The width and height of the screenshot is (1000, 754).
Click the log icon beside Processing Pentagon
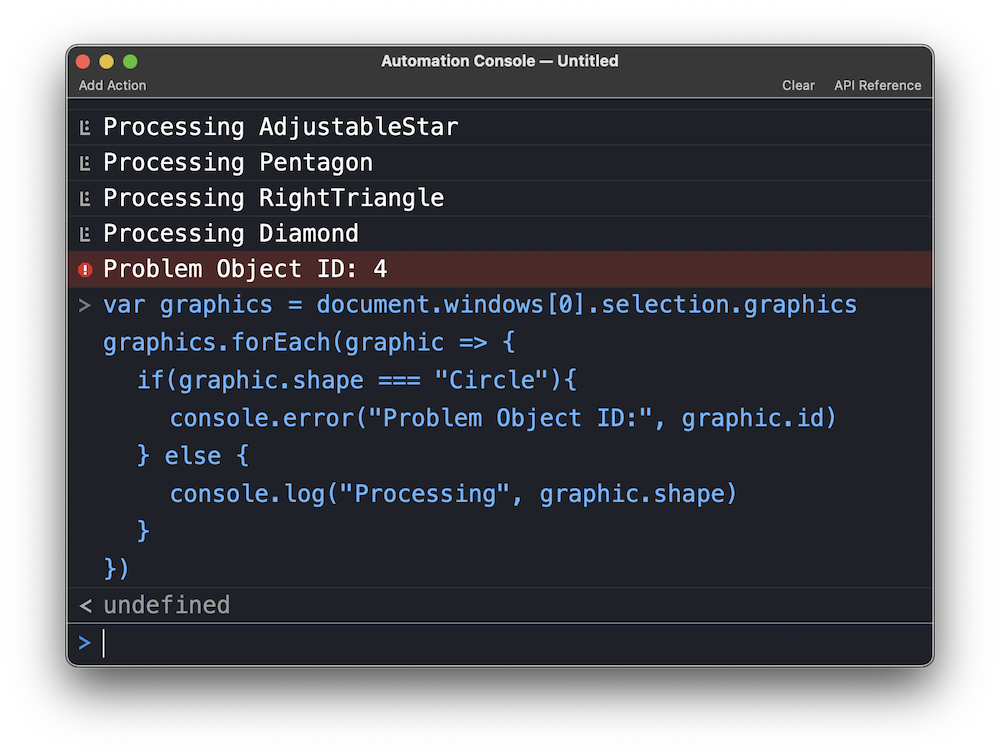coord(85,163)
